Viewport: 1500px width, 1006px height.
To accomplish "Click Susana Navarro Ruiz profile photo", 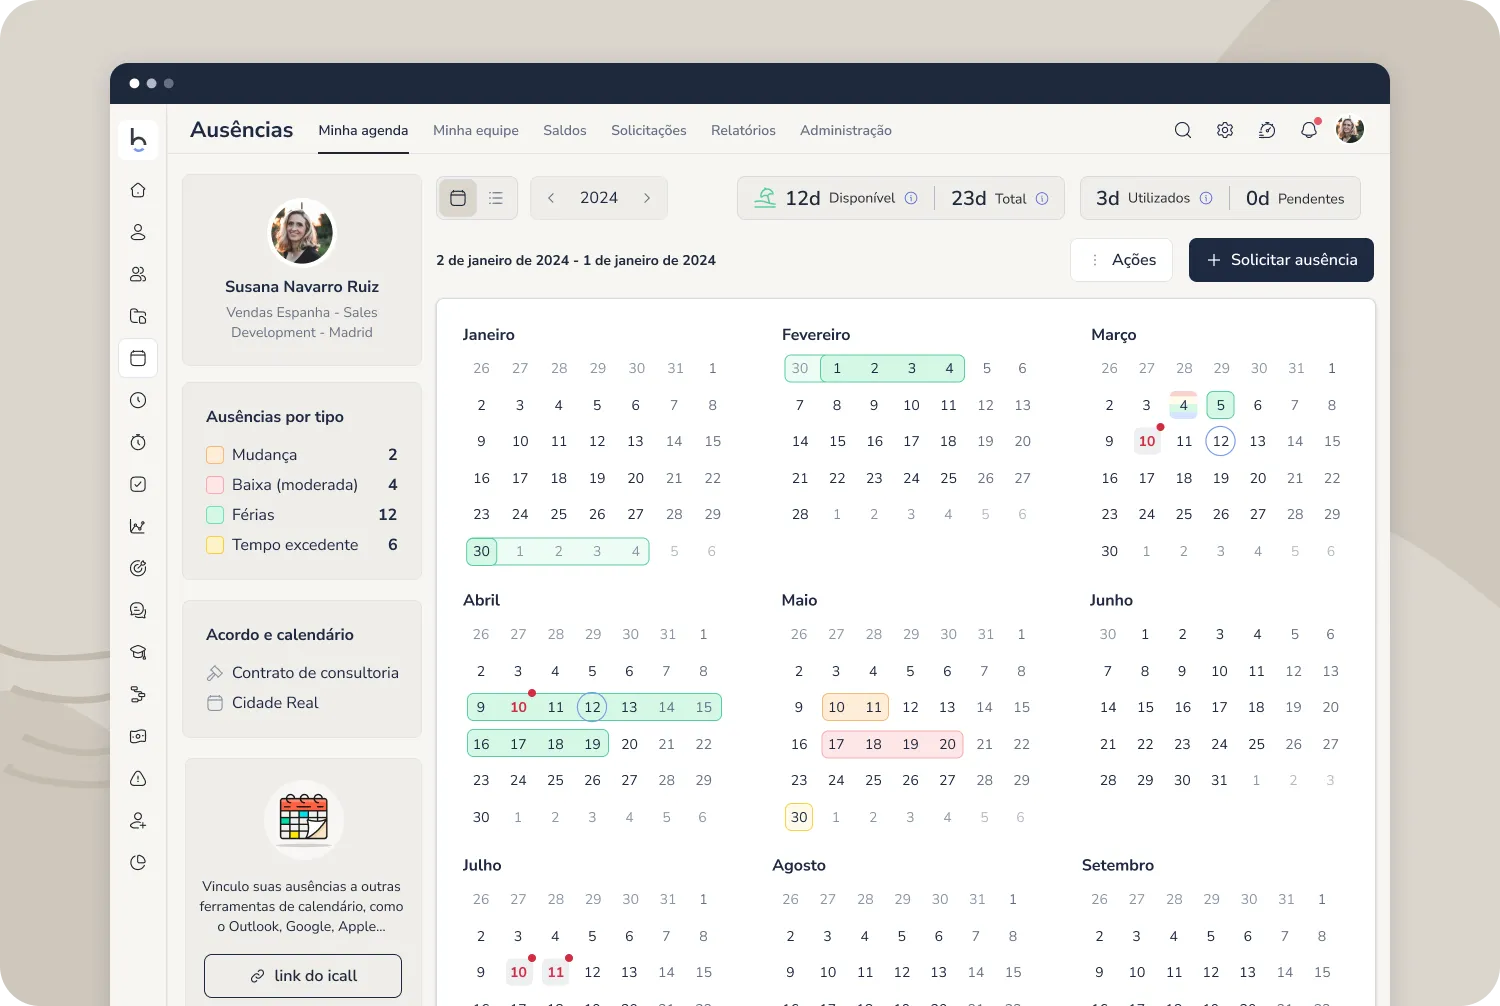I will click(302, 232).
